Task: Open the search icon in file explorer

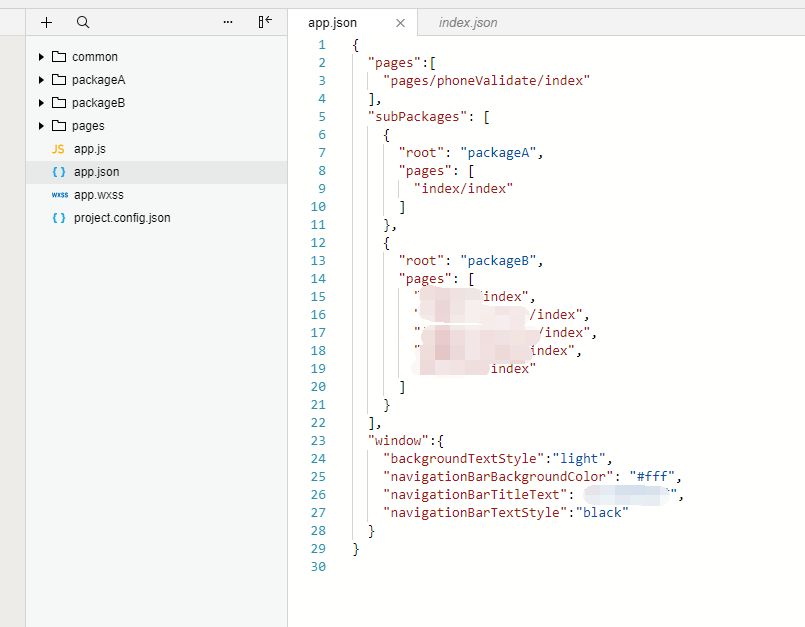Action: 83,22
